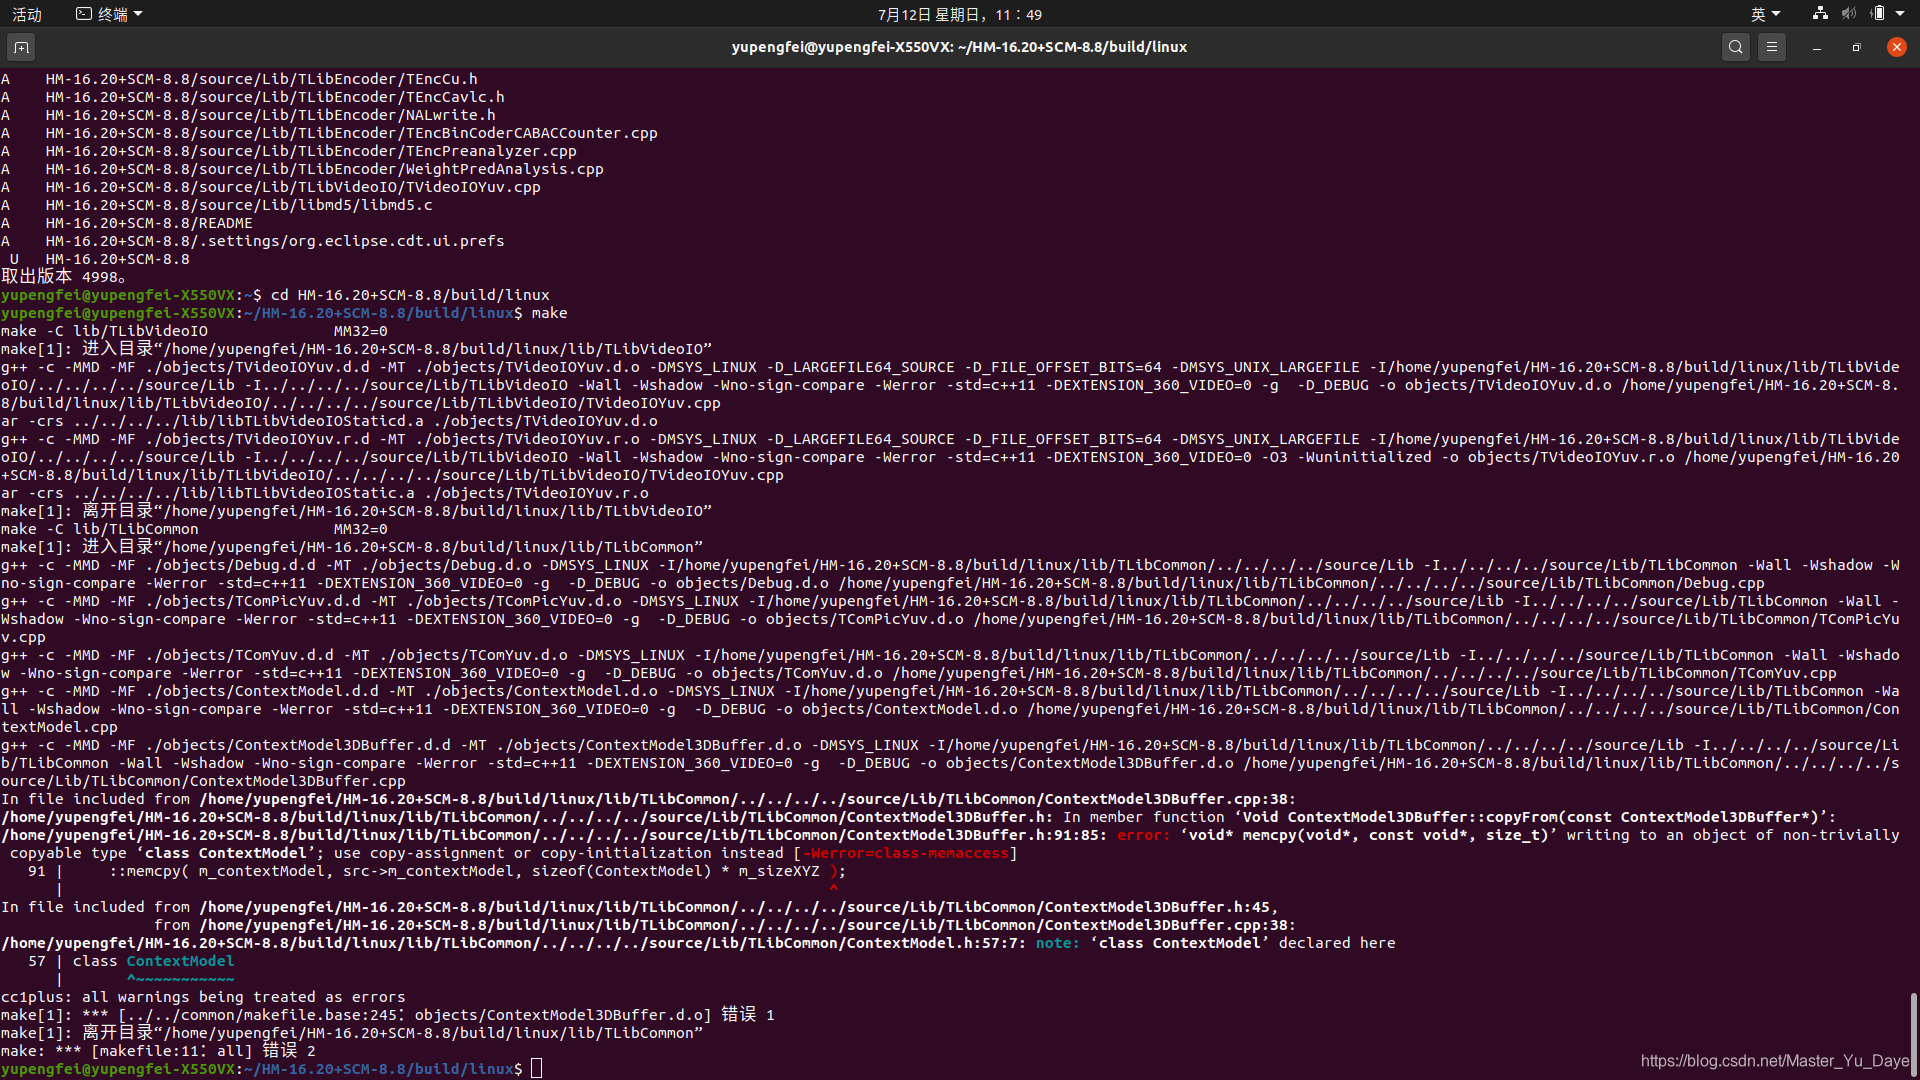Click the 'TEncCavlc.h' file path line
1920x1080 pixels.
(253, 97)
